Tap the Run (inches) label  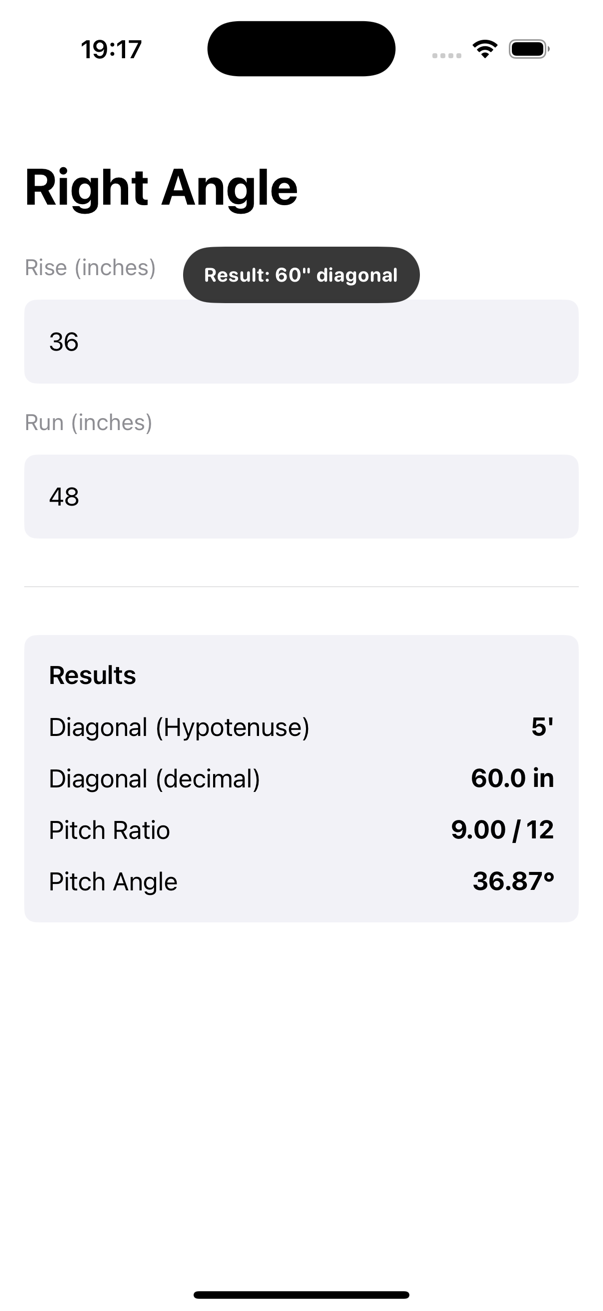[88, 423]
